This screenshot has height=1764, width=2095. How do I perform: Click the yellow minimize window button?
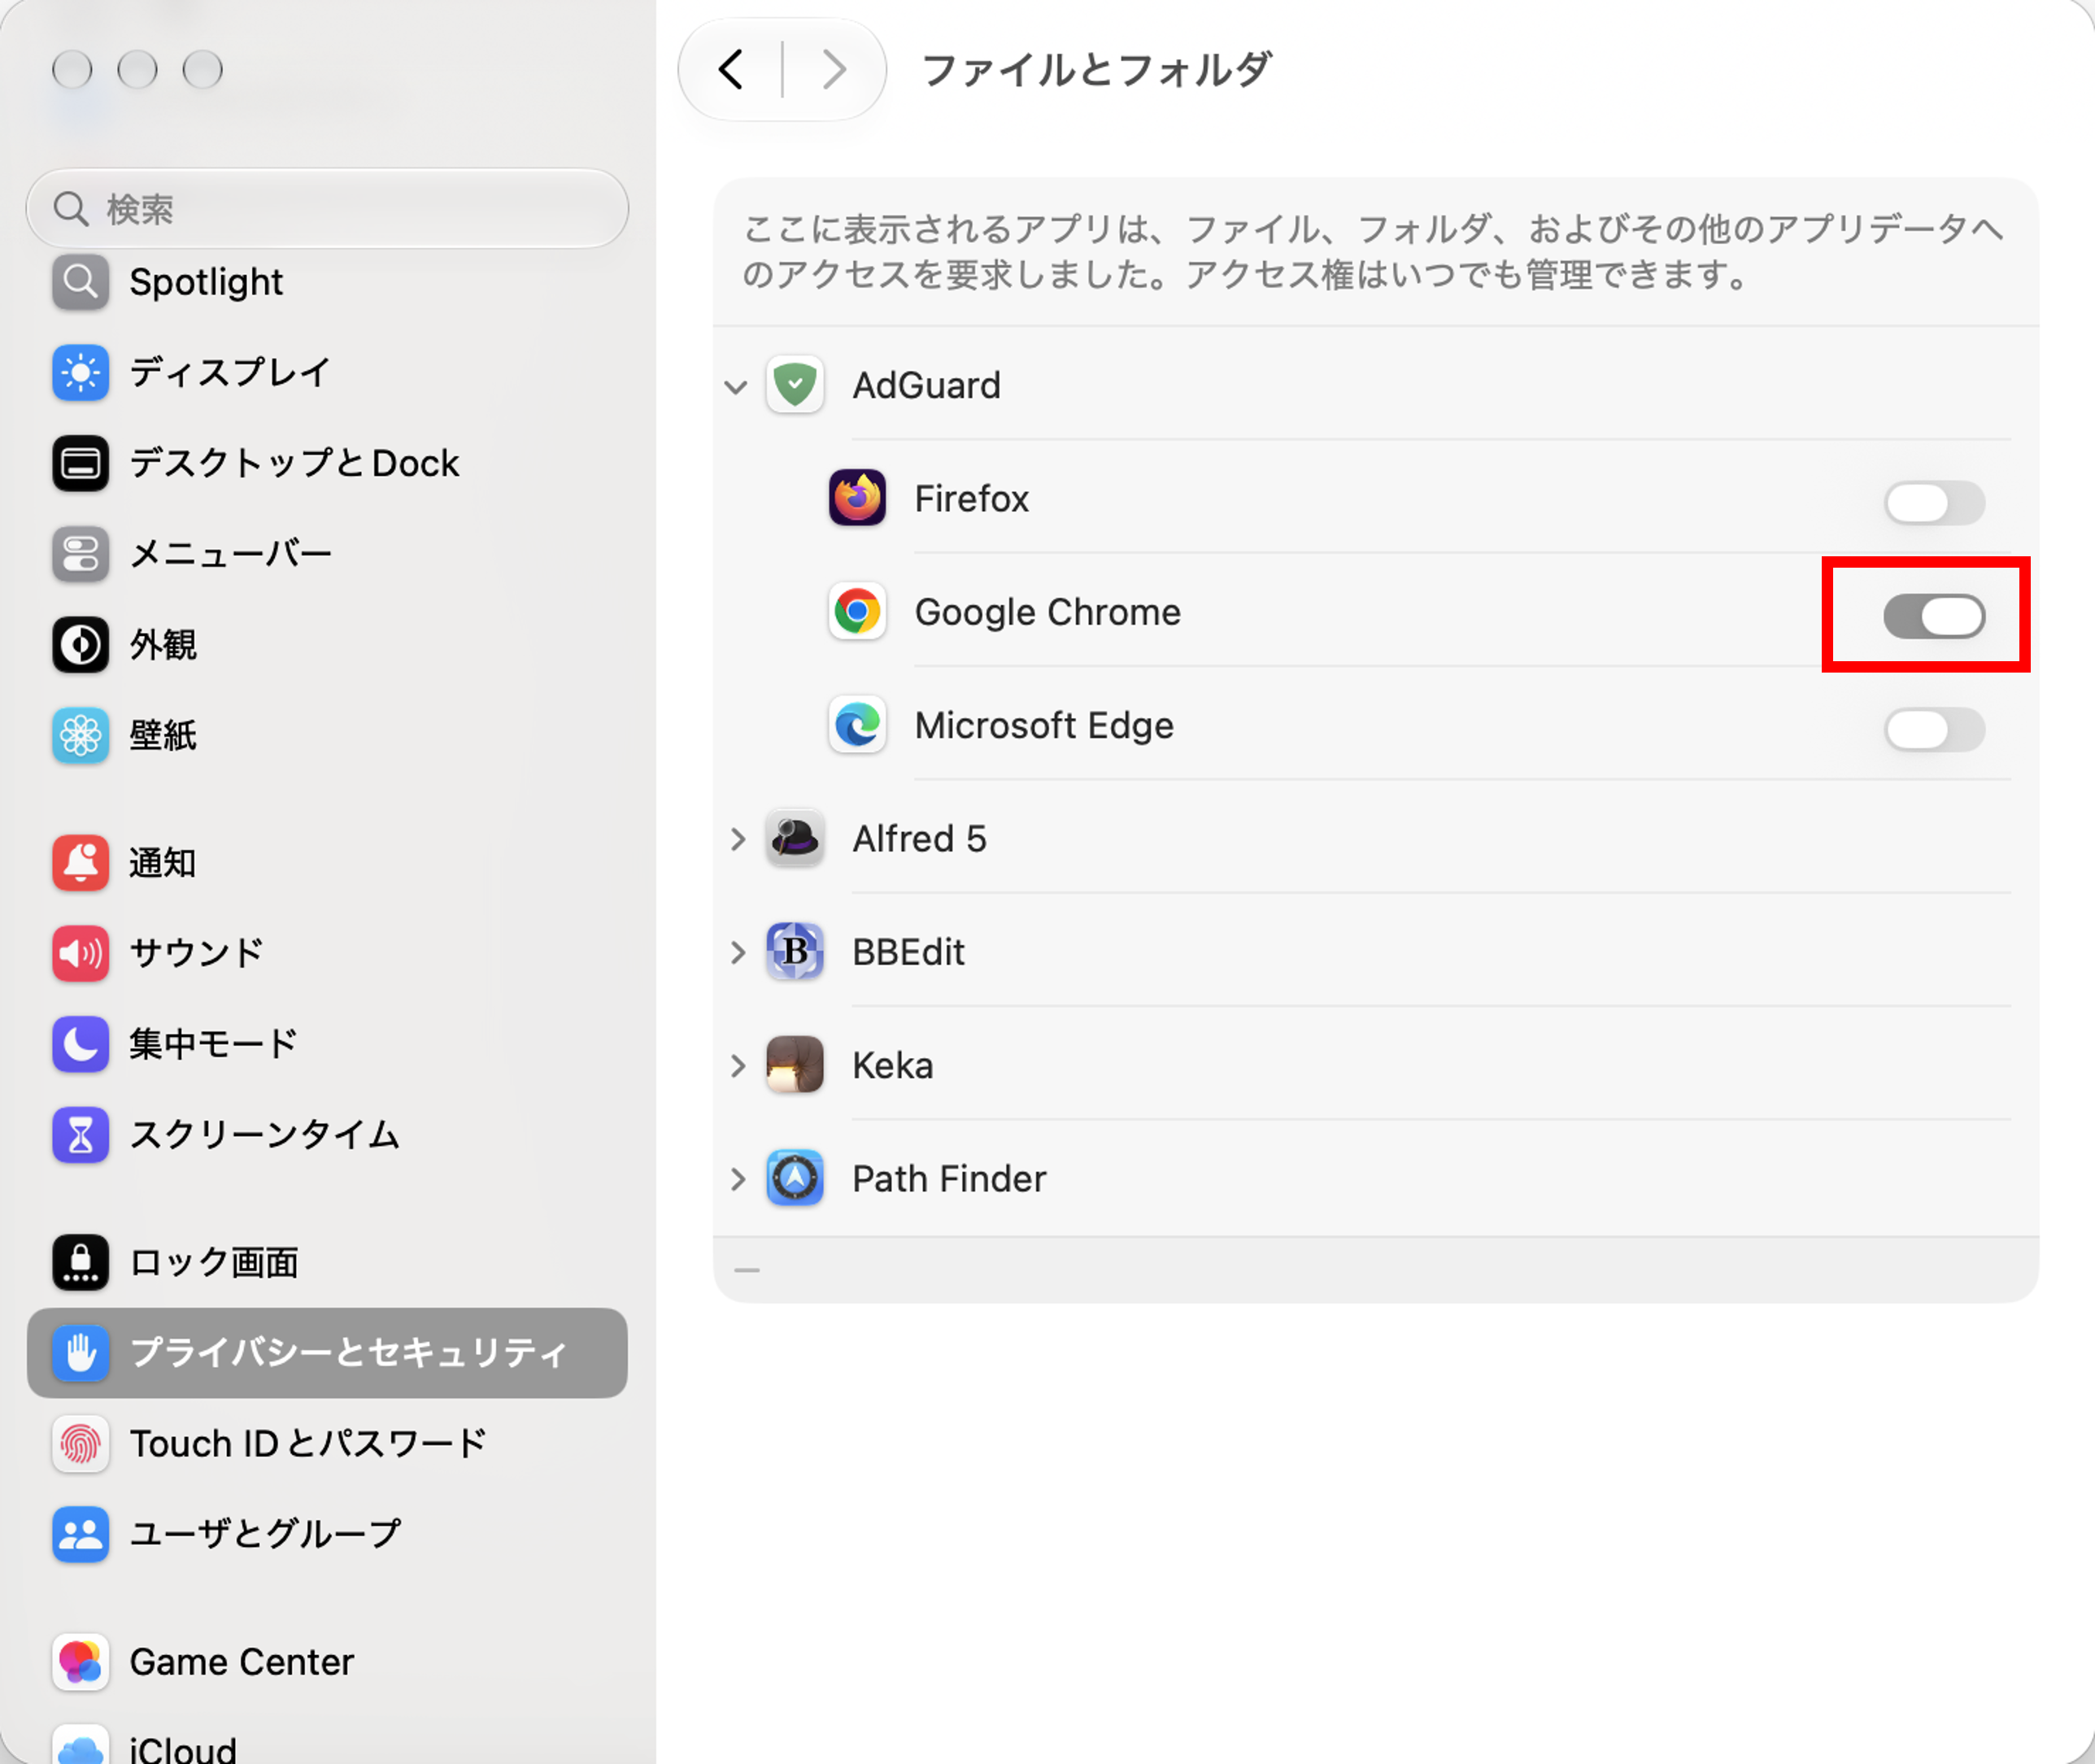(137, 70)
